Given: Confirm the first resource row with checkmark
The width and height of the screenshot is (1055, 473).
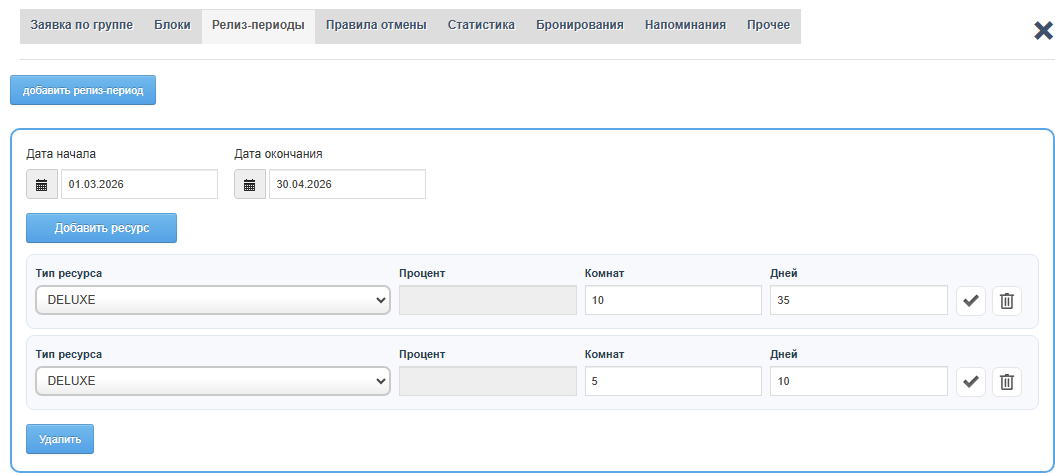Looking at the screenshot, I should click(x=971, y=300).
